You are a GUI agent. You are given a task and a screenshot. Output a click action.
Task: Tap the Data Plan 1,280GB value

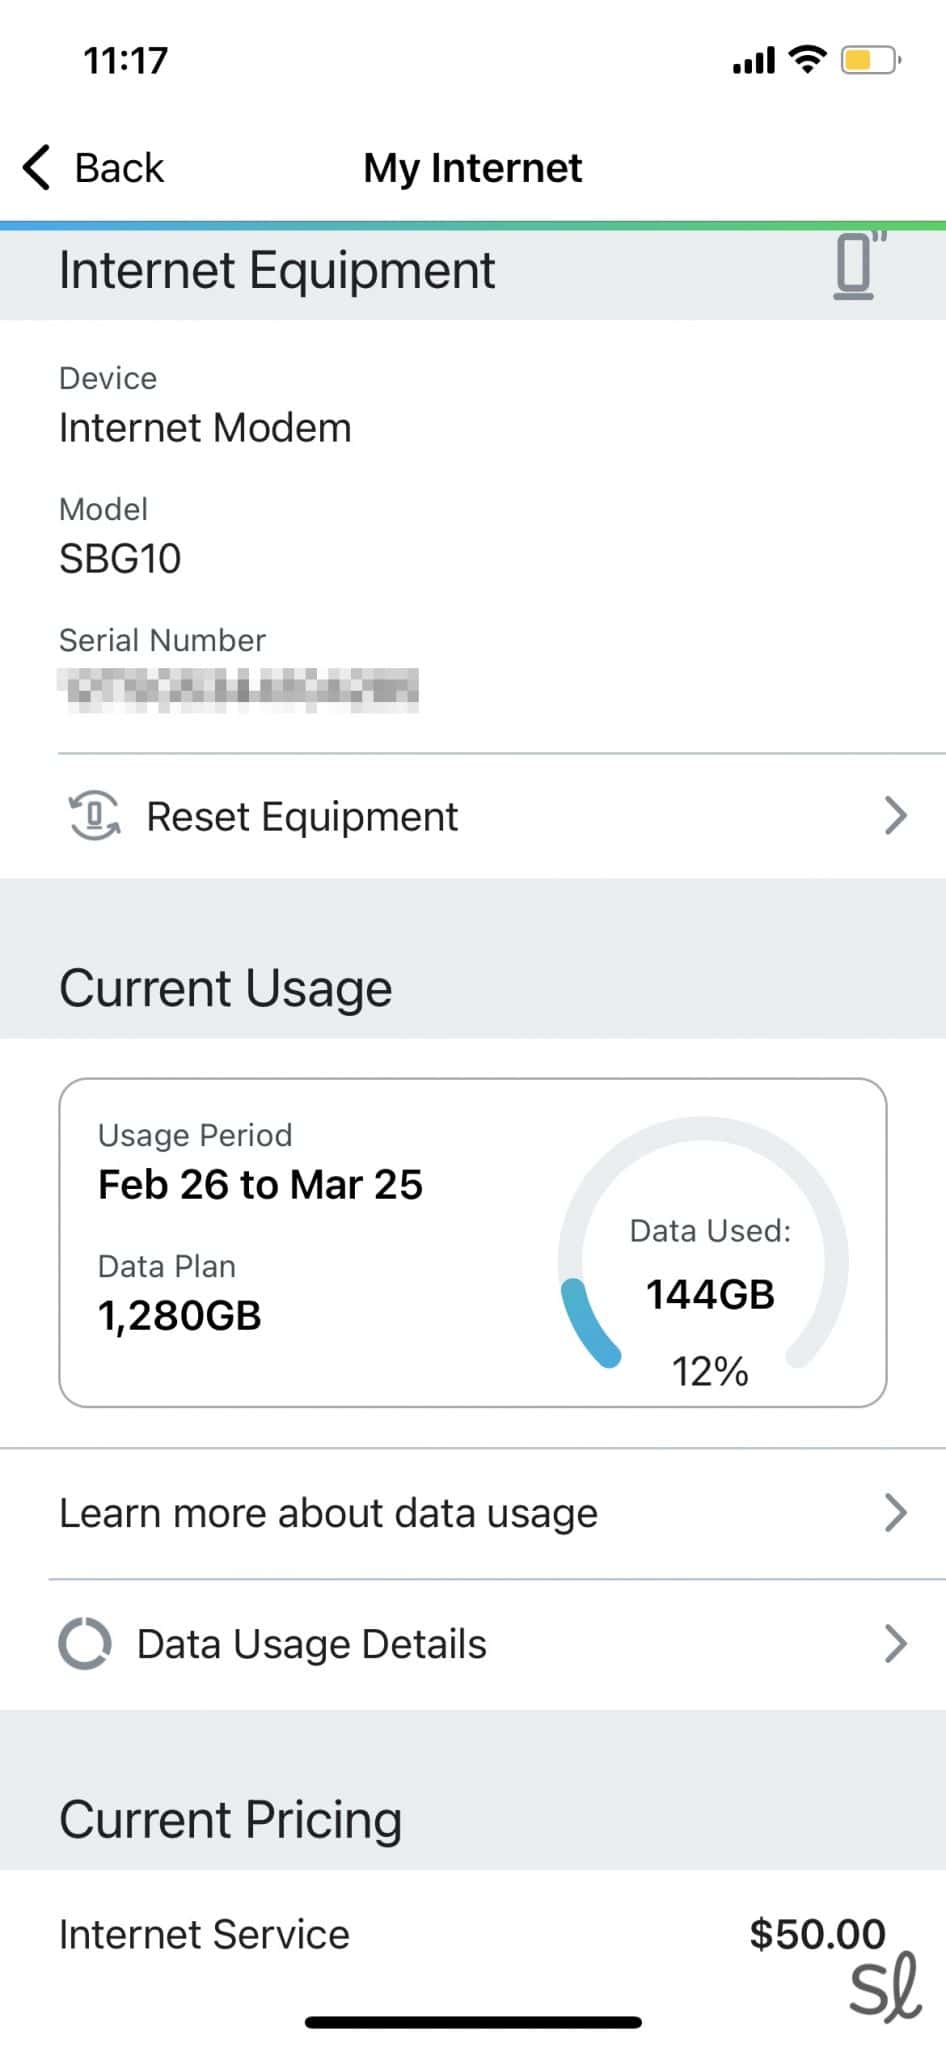(x=179, y=1315)
